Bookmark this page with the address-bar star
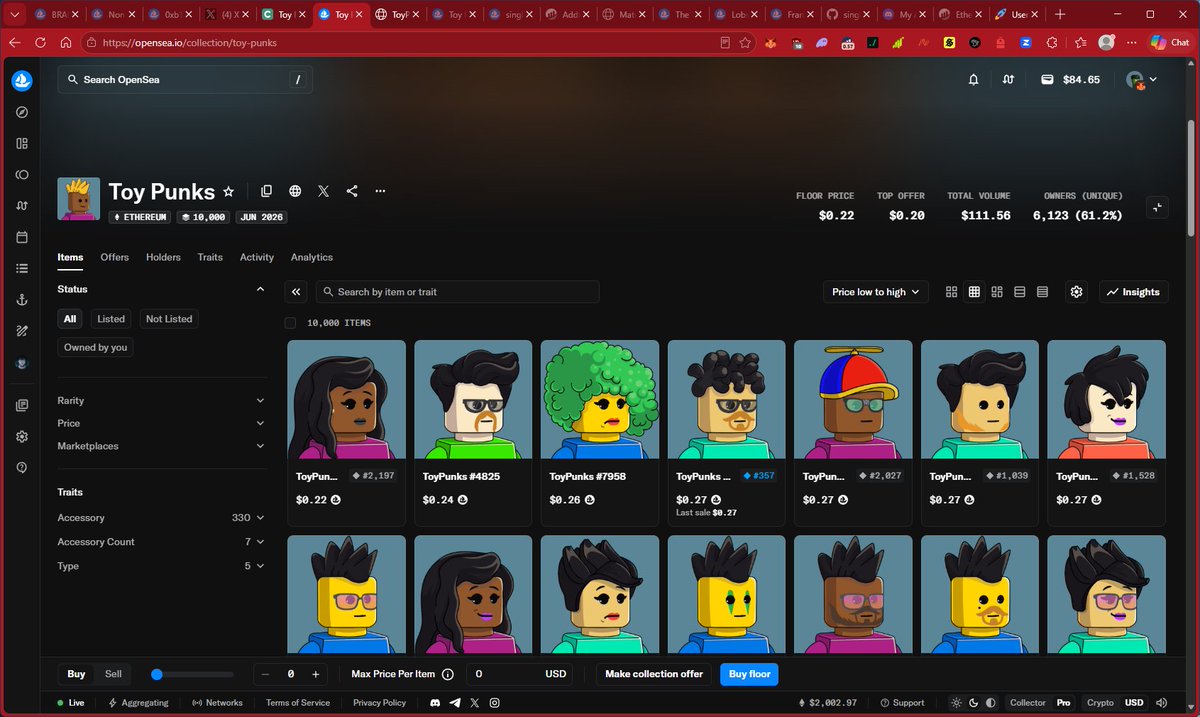Image resolution: width=1200 pixels, height=717 pixels. click(745, 43)
